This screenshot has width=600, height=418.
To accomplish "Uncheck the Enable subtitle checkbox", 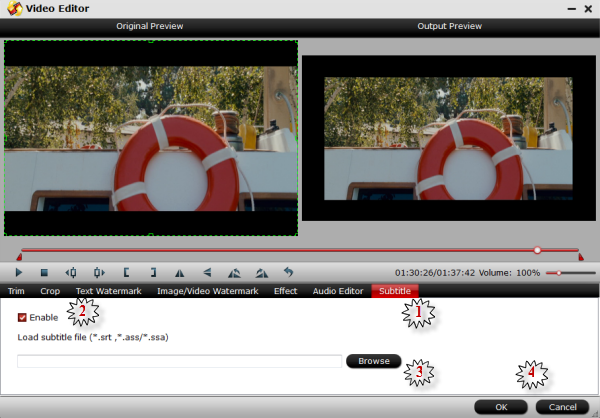I will click(22, 317).
